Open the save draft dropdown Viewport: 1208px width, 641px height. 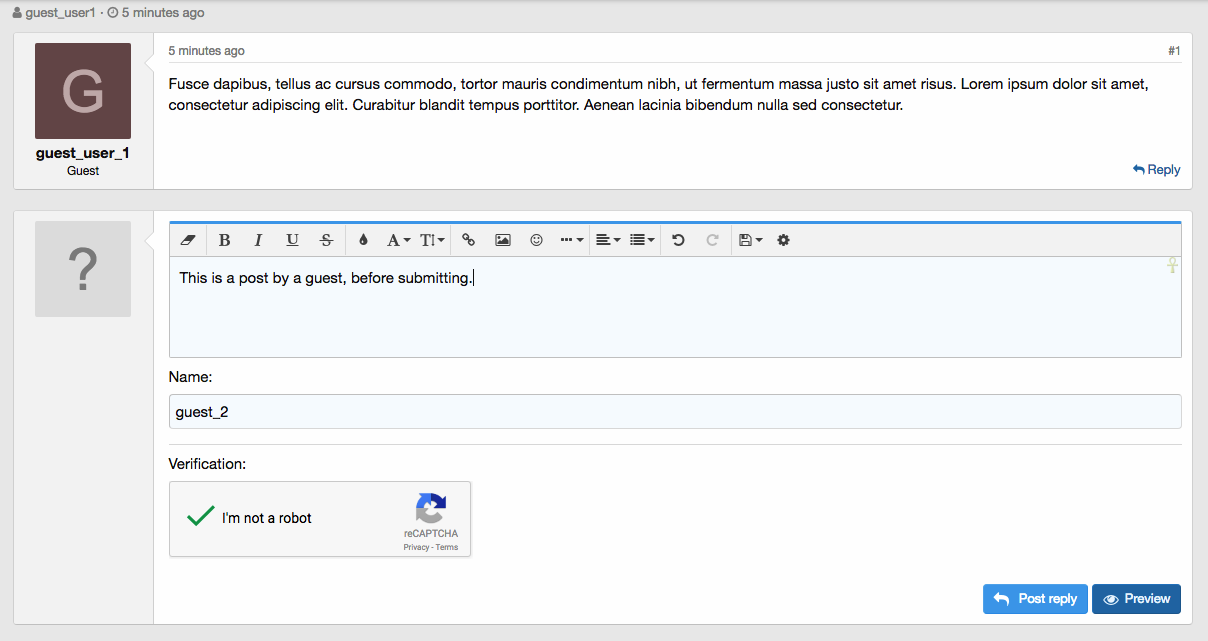(x=749, y=240)
